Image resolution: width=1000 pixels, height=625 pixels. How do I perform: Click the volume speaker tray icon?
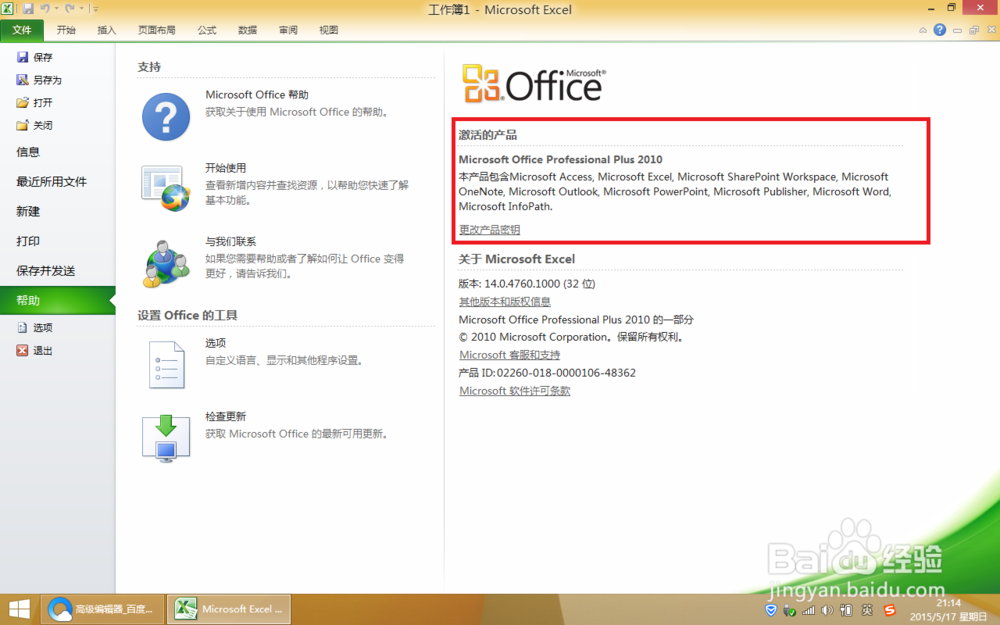pyautogui.click(x=827, y=610)
